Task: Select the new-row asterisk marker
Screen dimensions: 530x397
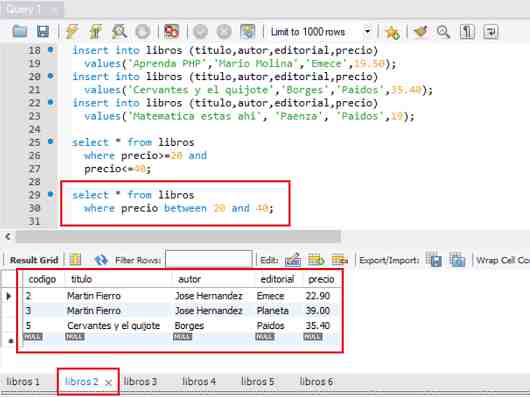Action: point(10,341)
